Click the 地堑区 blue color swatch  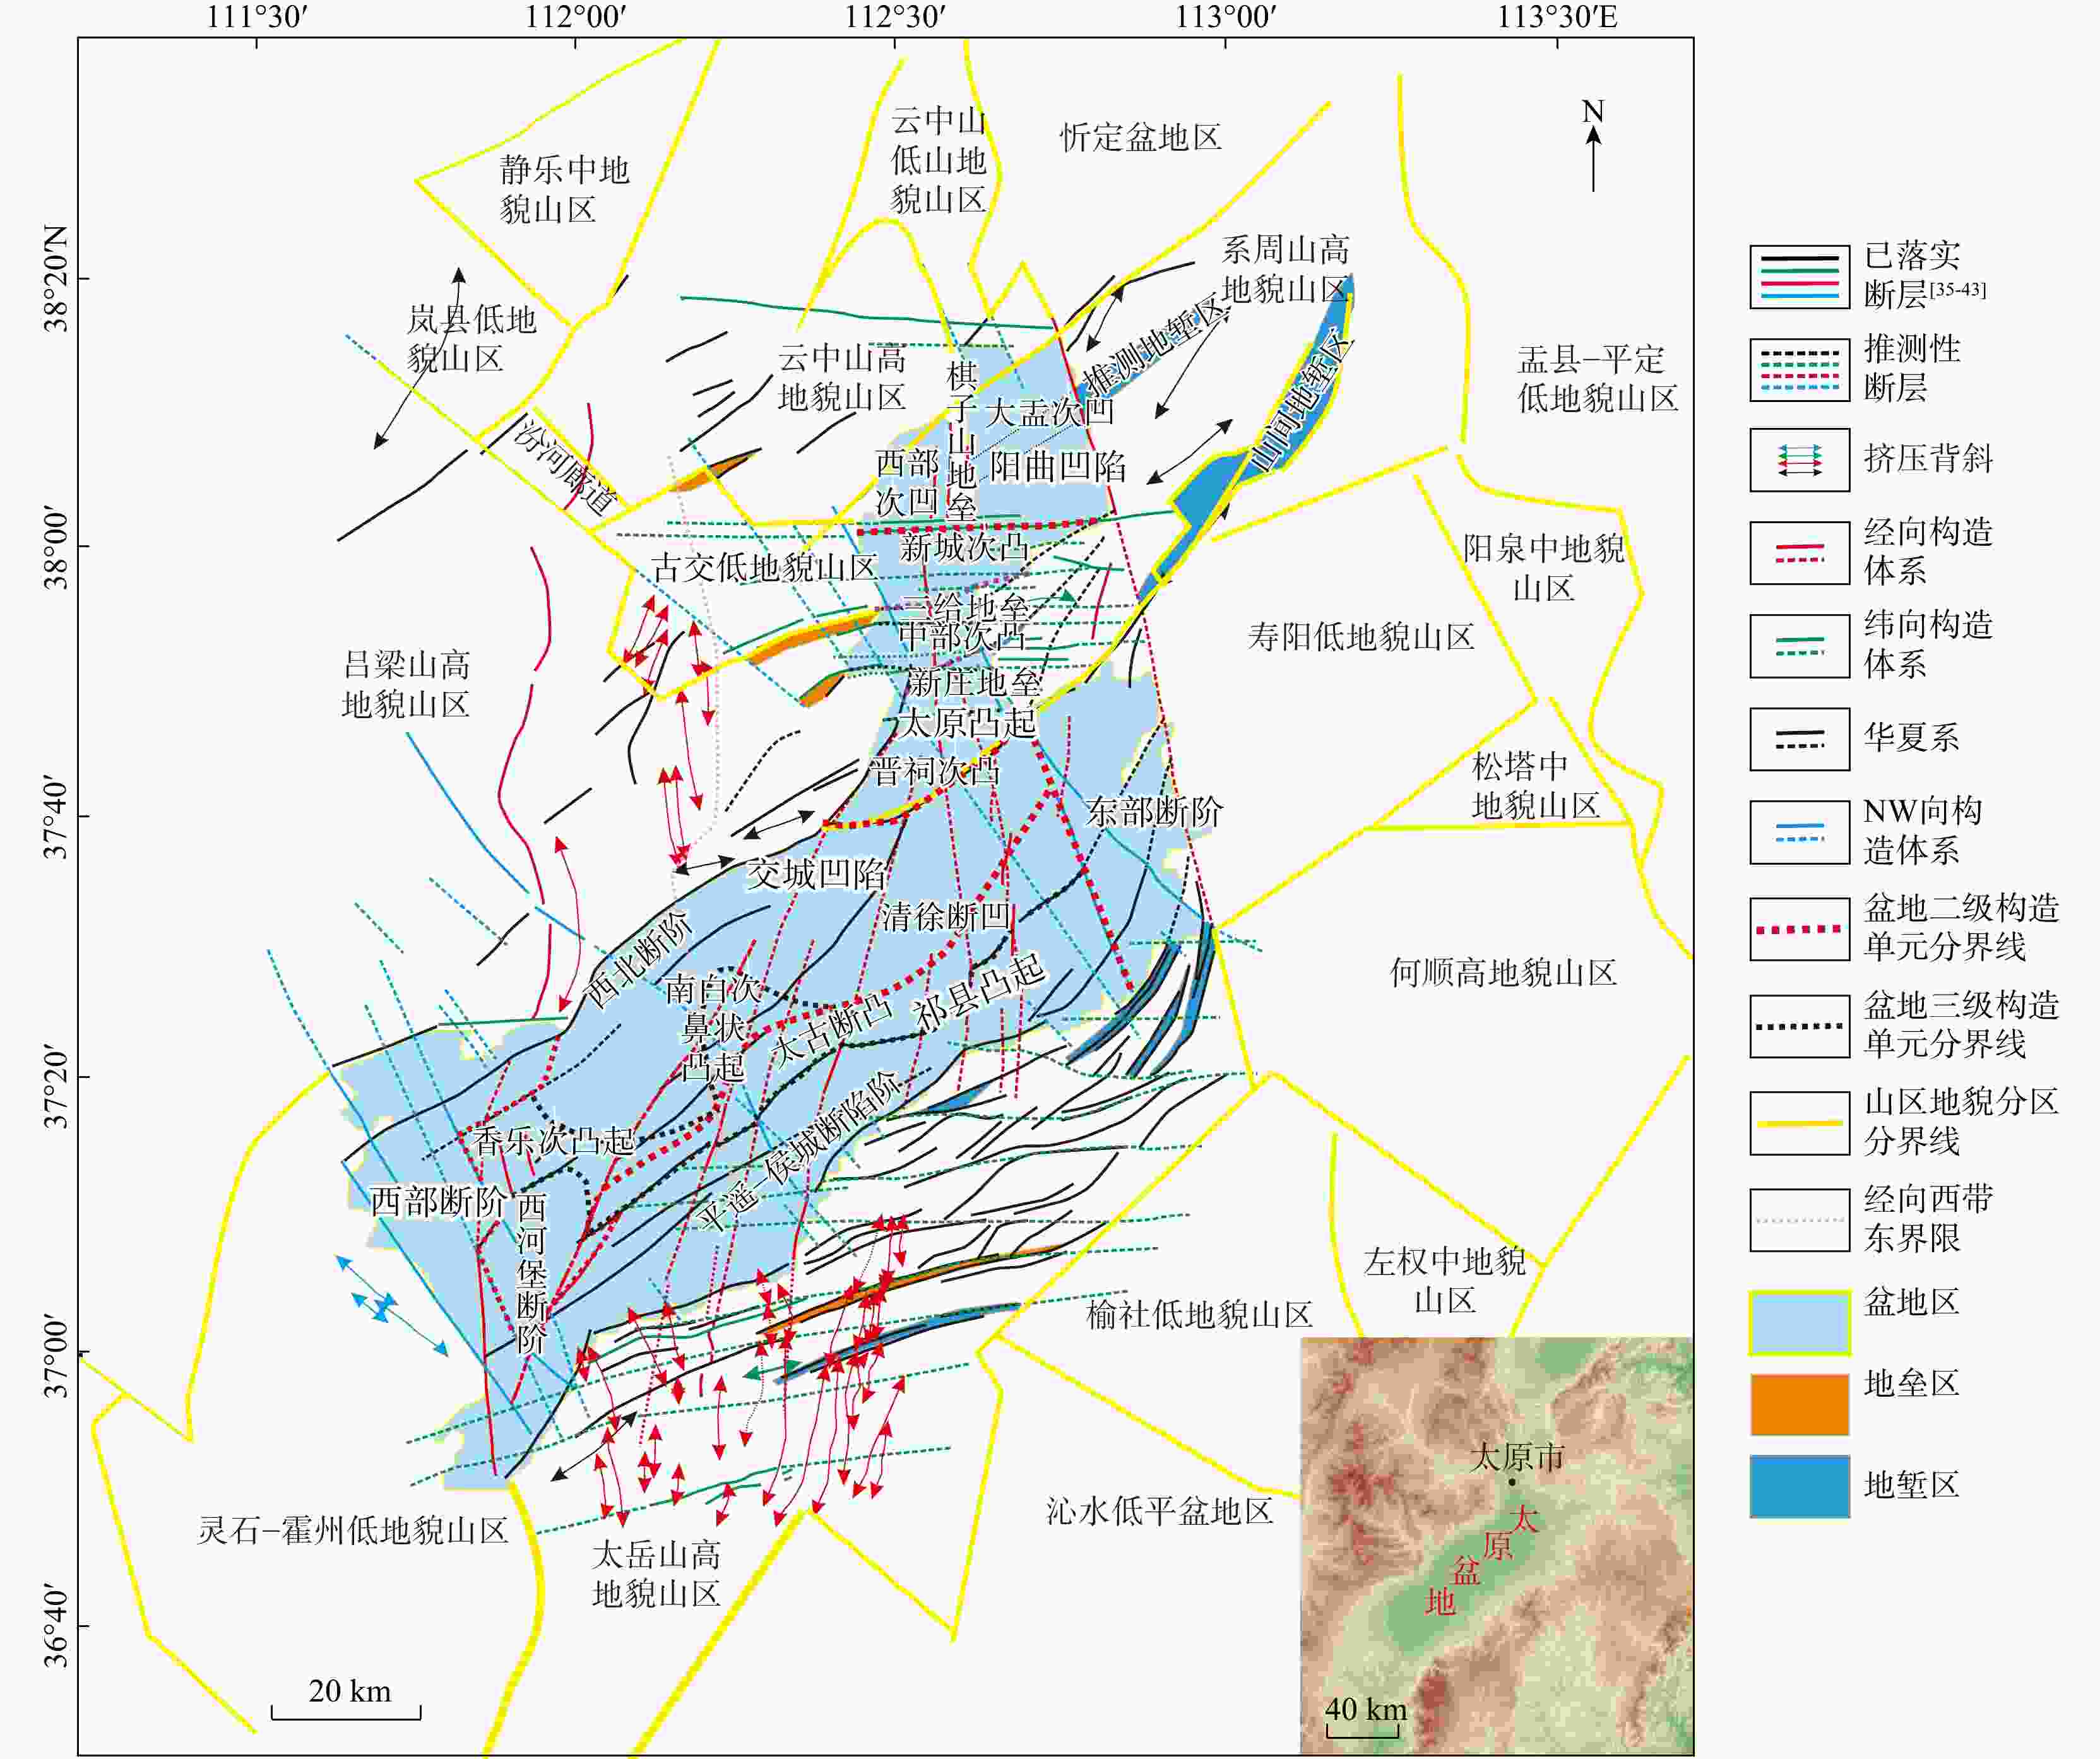tap(1799, 1486)
